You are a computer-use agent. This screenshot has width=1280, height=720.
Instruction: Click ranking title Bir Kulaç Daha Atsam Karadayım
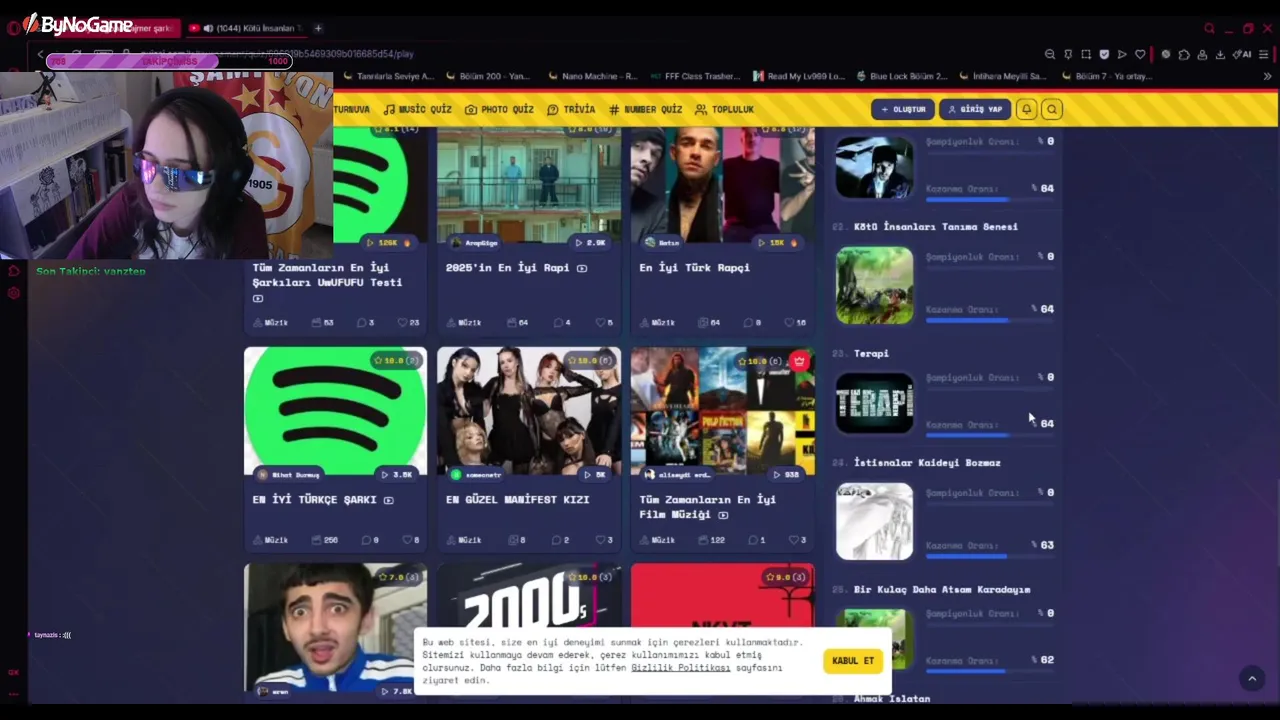pyautogui.click(x=941, y=590)
